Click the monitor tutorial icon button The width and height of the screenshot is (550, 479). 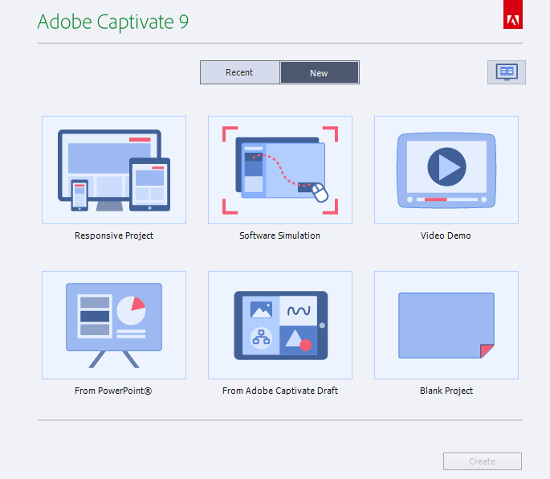(x=507, y=72)
